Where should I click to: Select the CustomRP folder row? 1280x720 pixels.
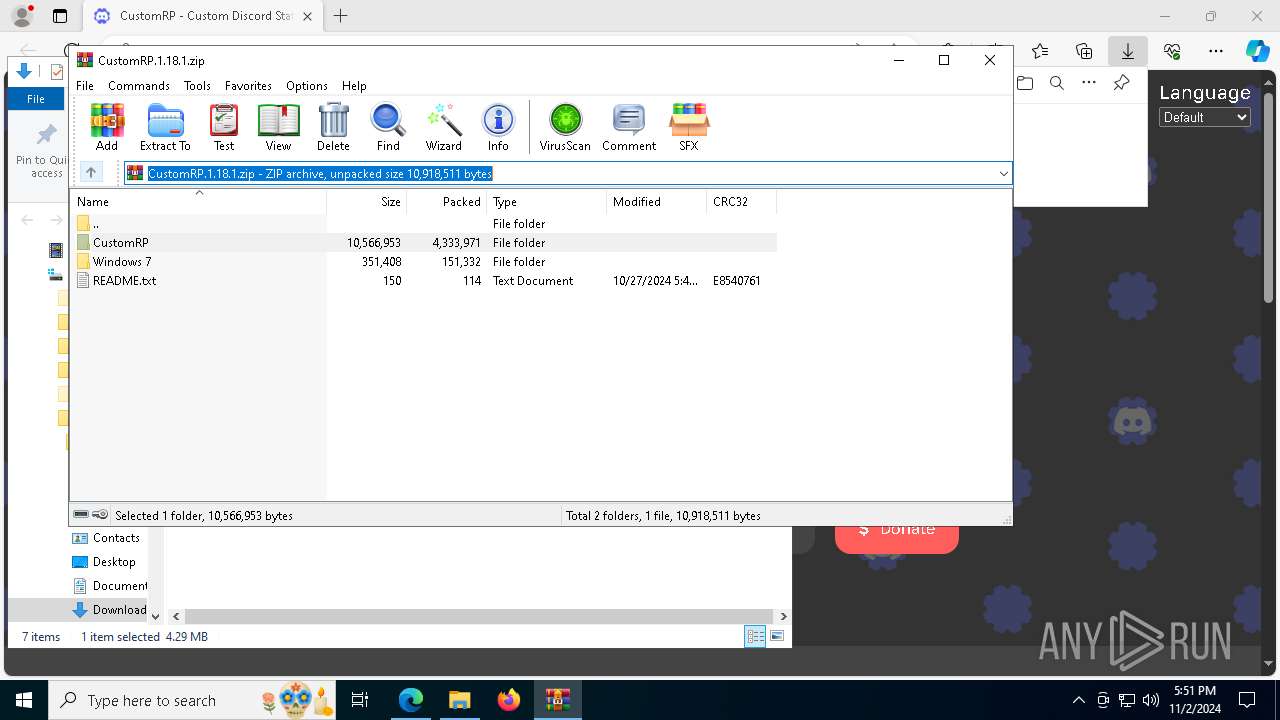coord(423,243)
